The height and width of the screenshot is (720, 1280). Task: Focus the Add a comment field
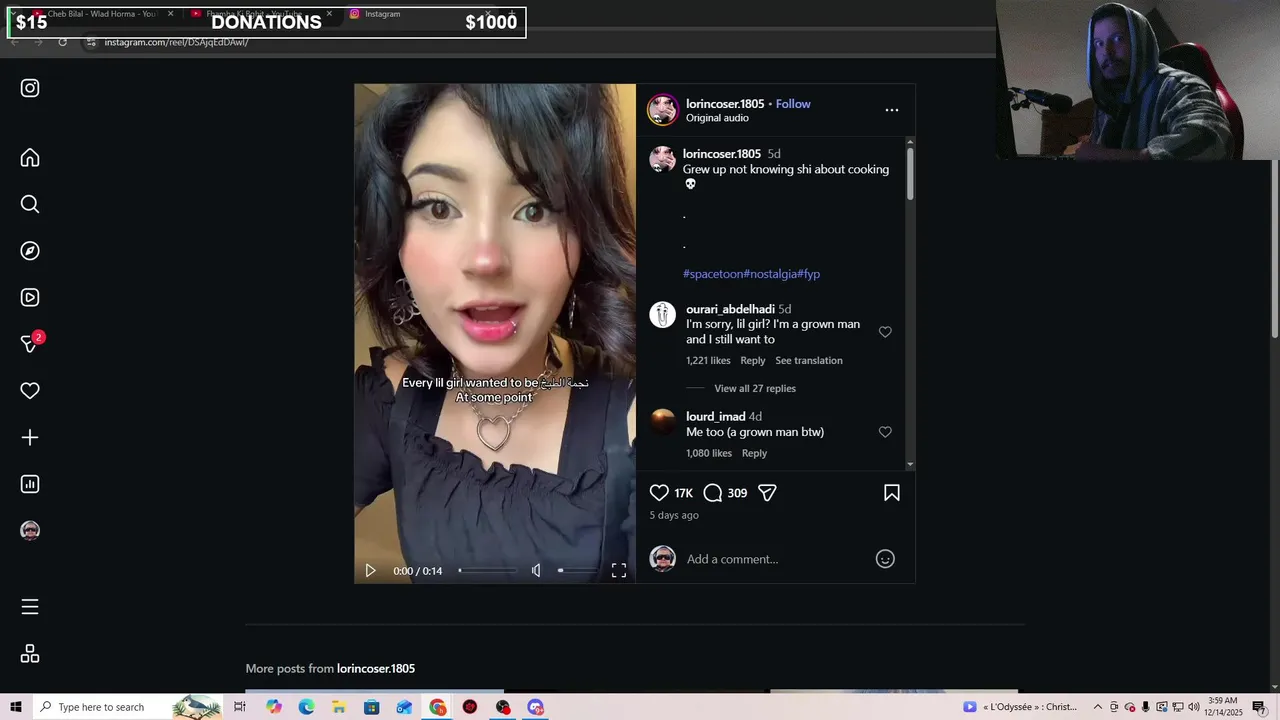click(x=775, y=559)
